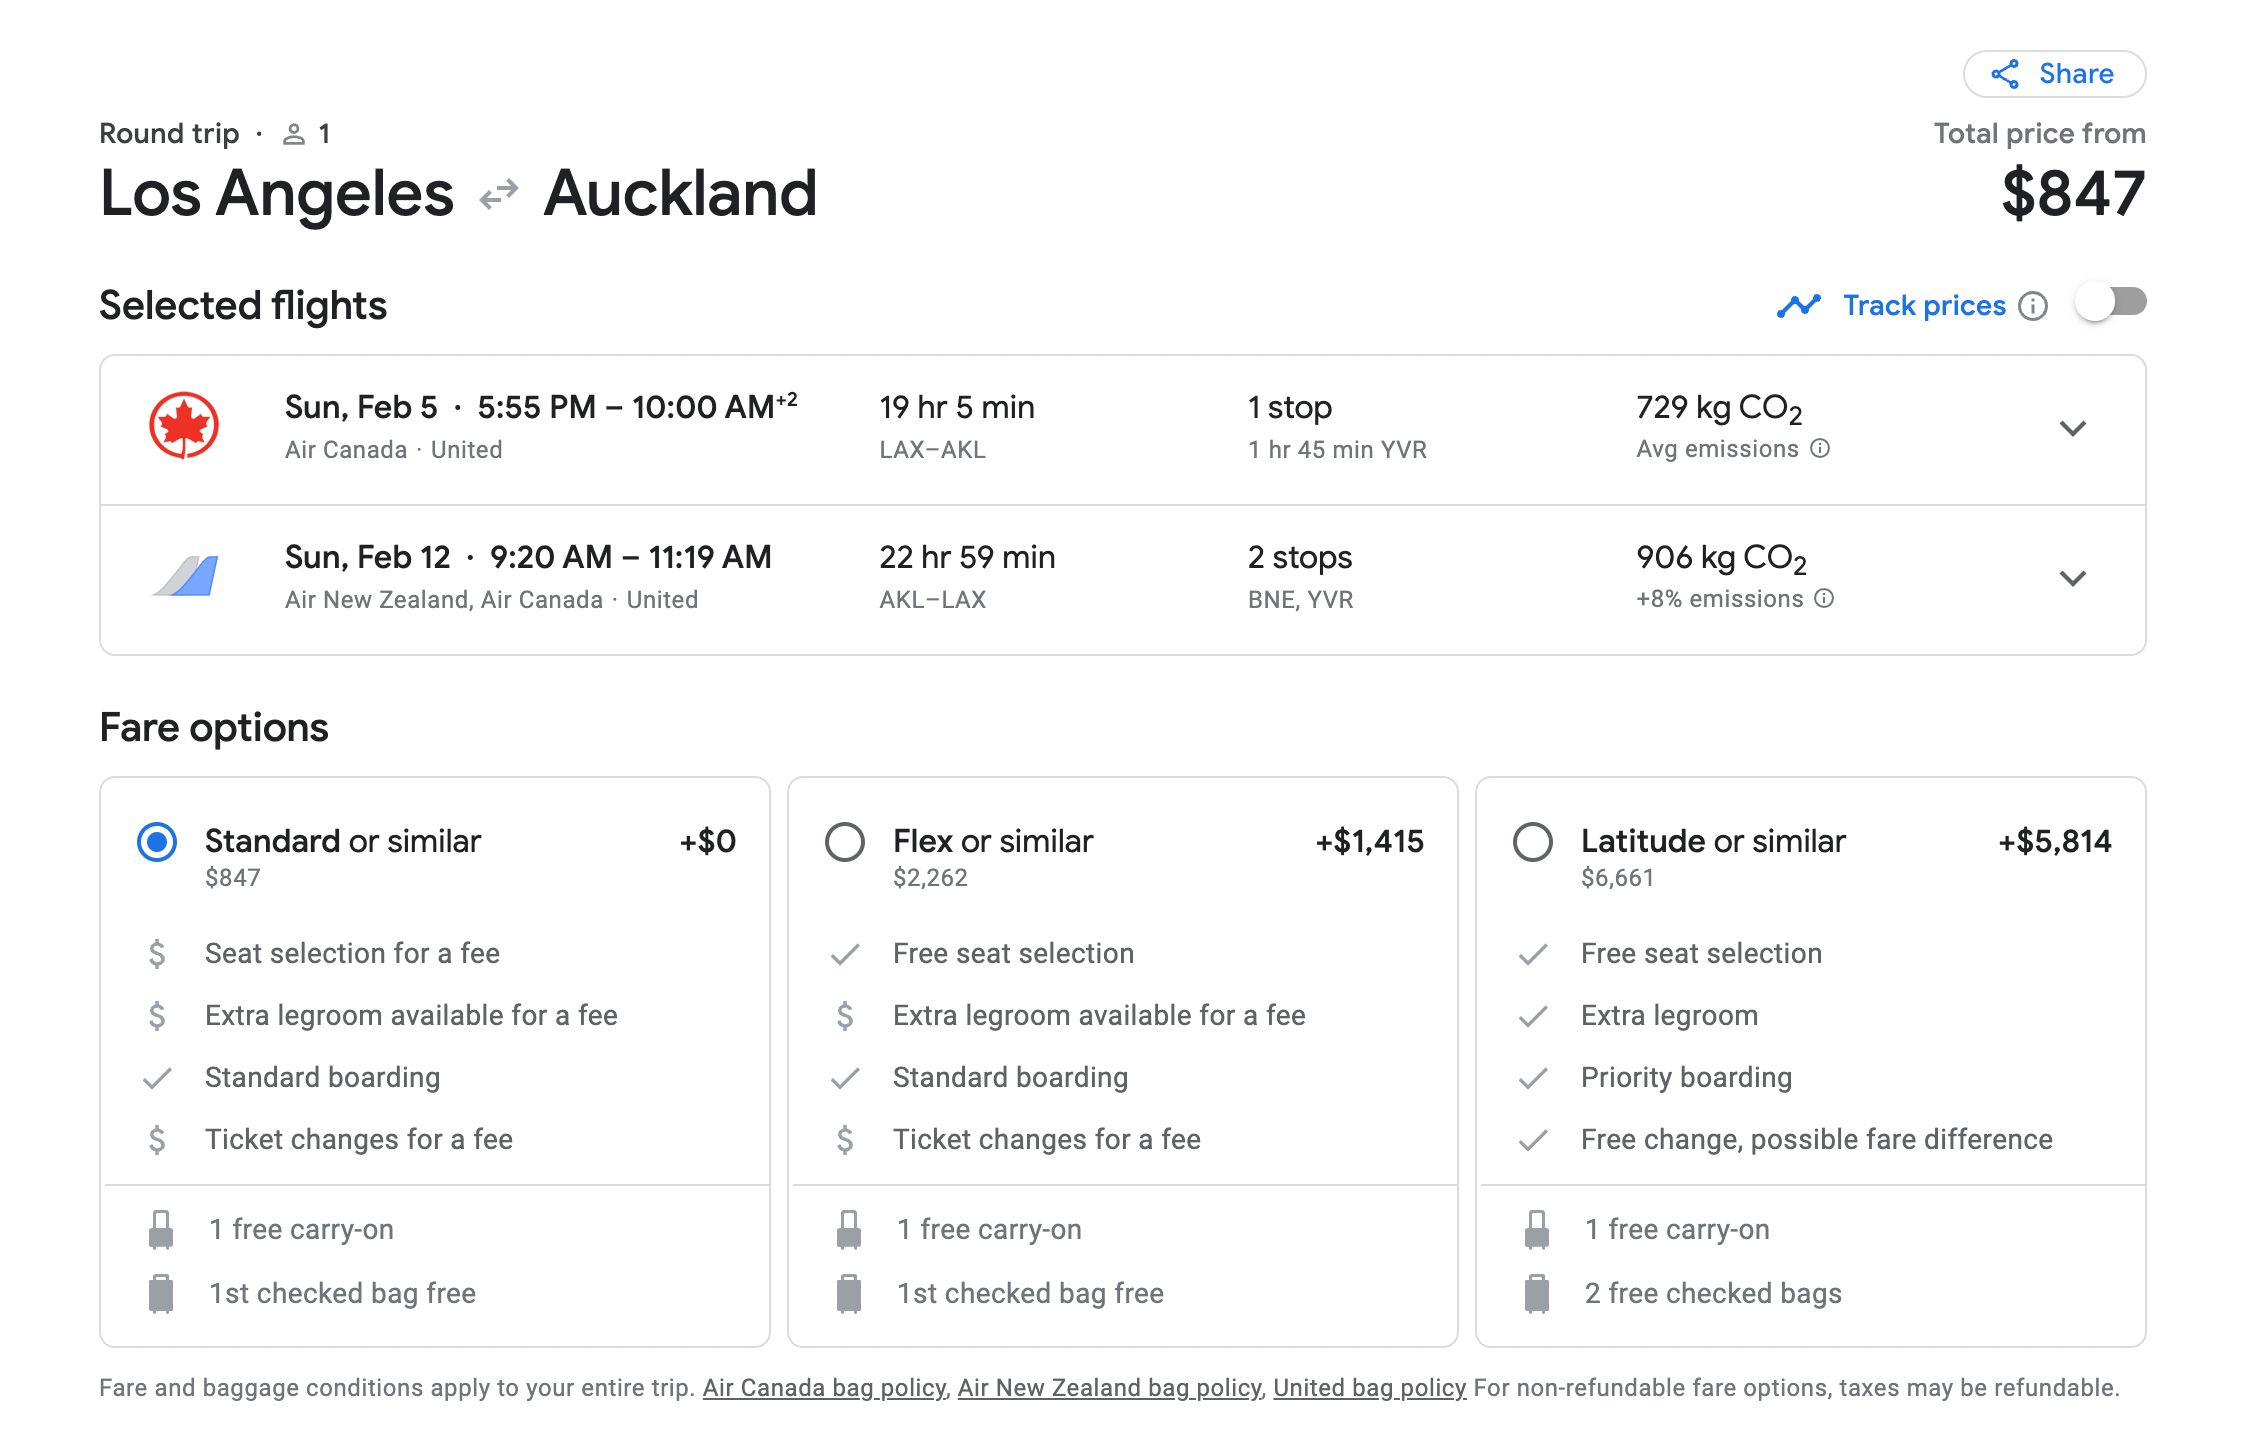Click checkmark beside Free change, possible fare difference

tap(1533, 1140)
